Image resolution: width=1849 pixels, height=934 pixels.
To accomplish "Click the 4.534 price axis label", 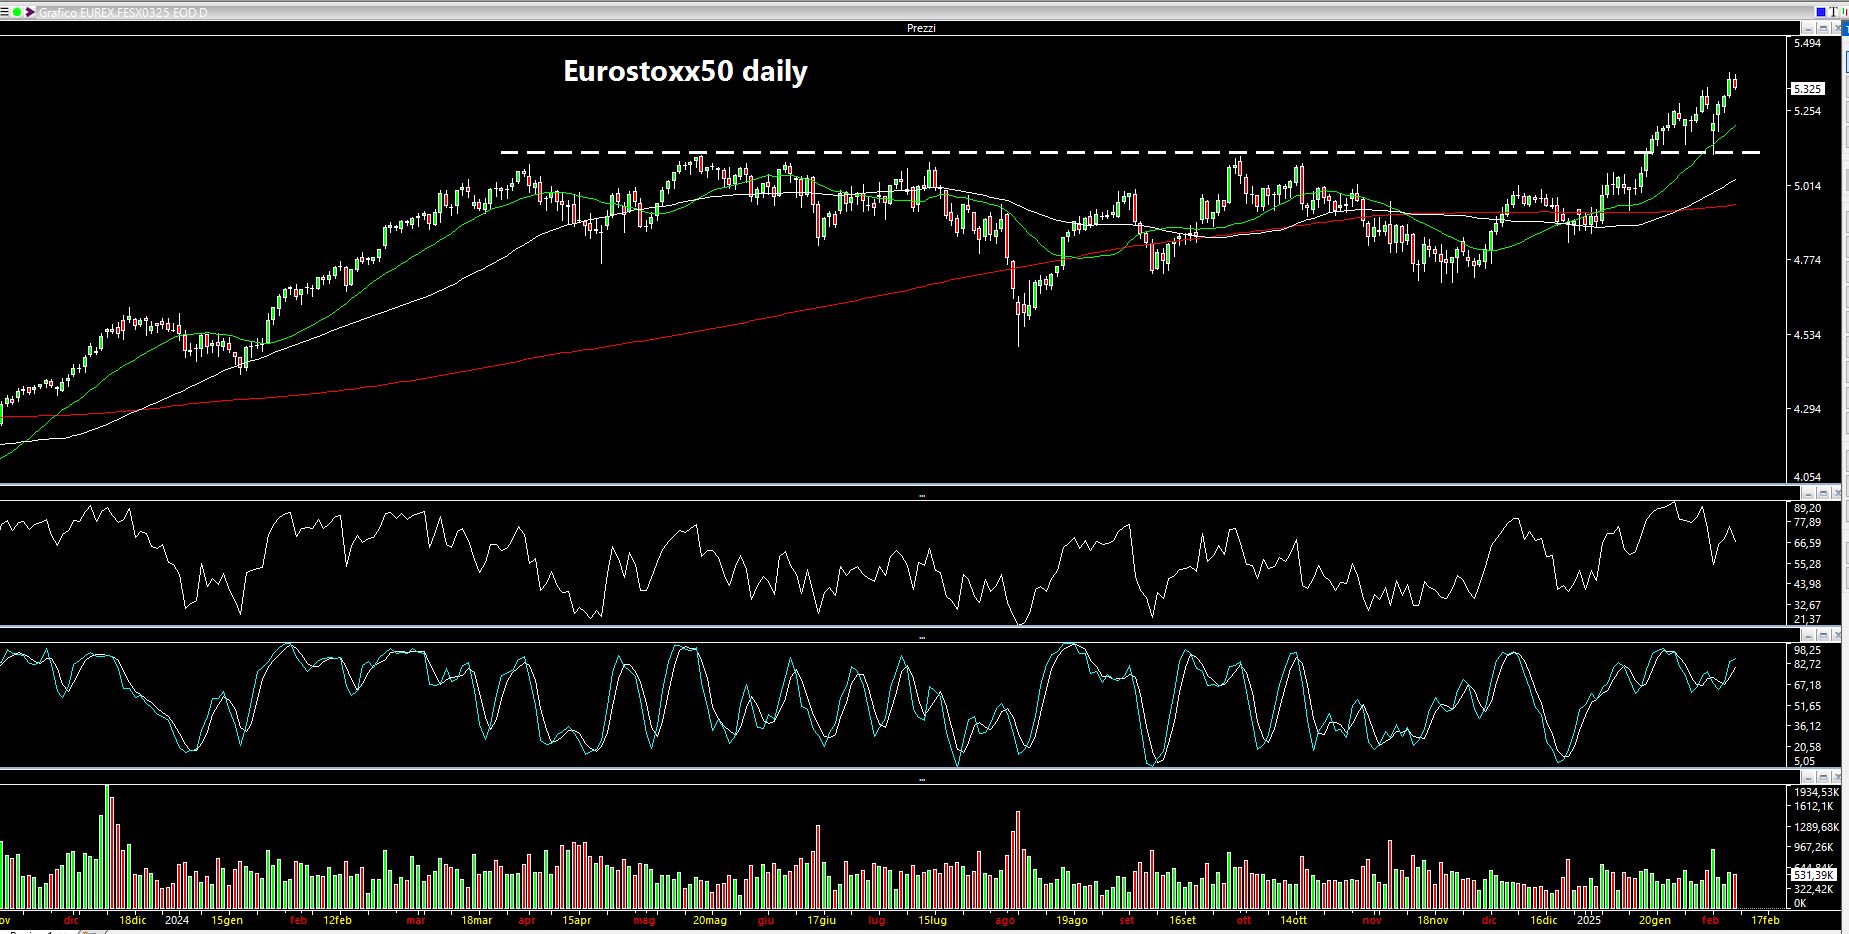I will point(1807,335).
